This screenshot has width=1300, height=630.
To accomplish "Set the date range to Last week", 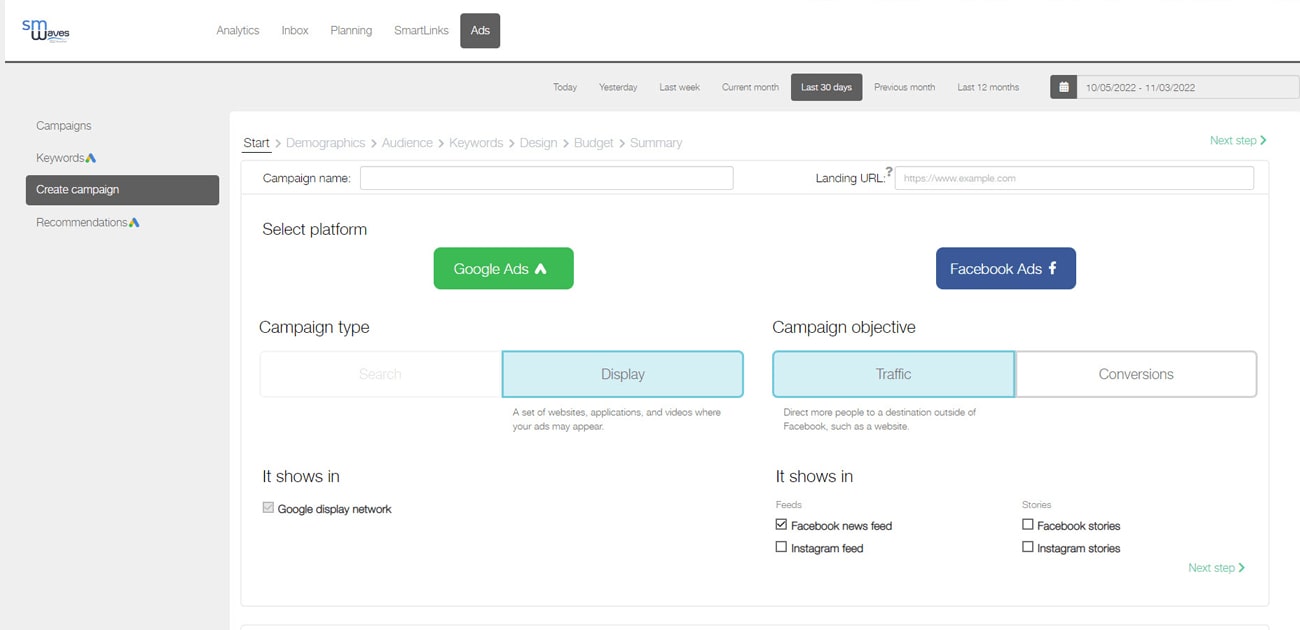I will (x=680, y=87).
